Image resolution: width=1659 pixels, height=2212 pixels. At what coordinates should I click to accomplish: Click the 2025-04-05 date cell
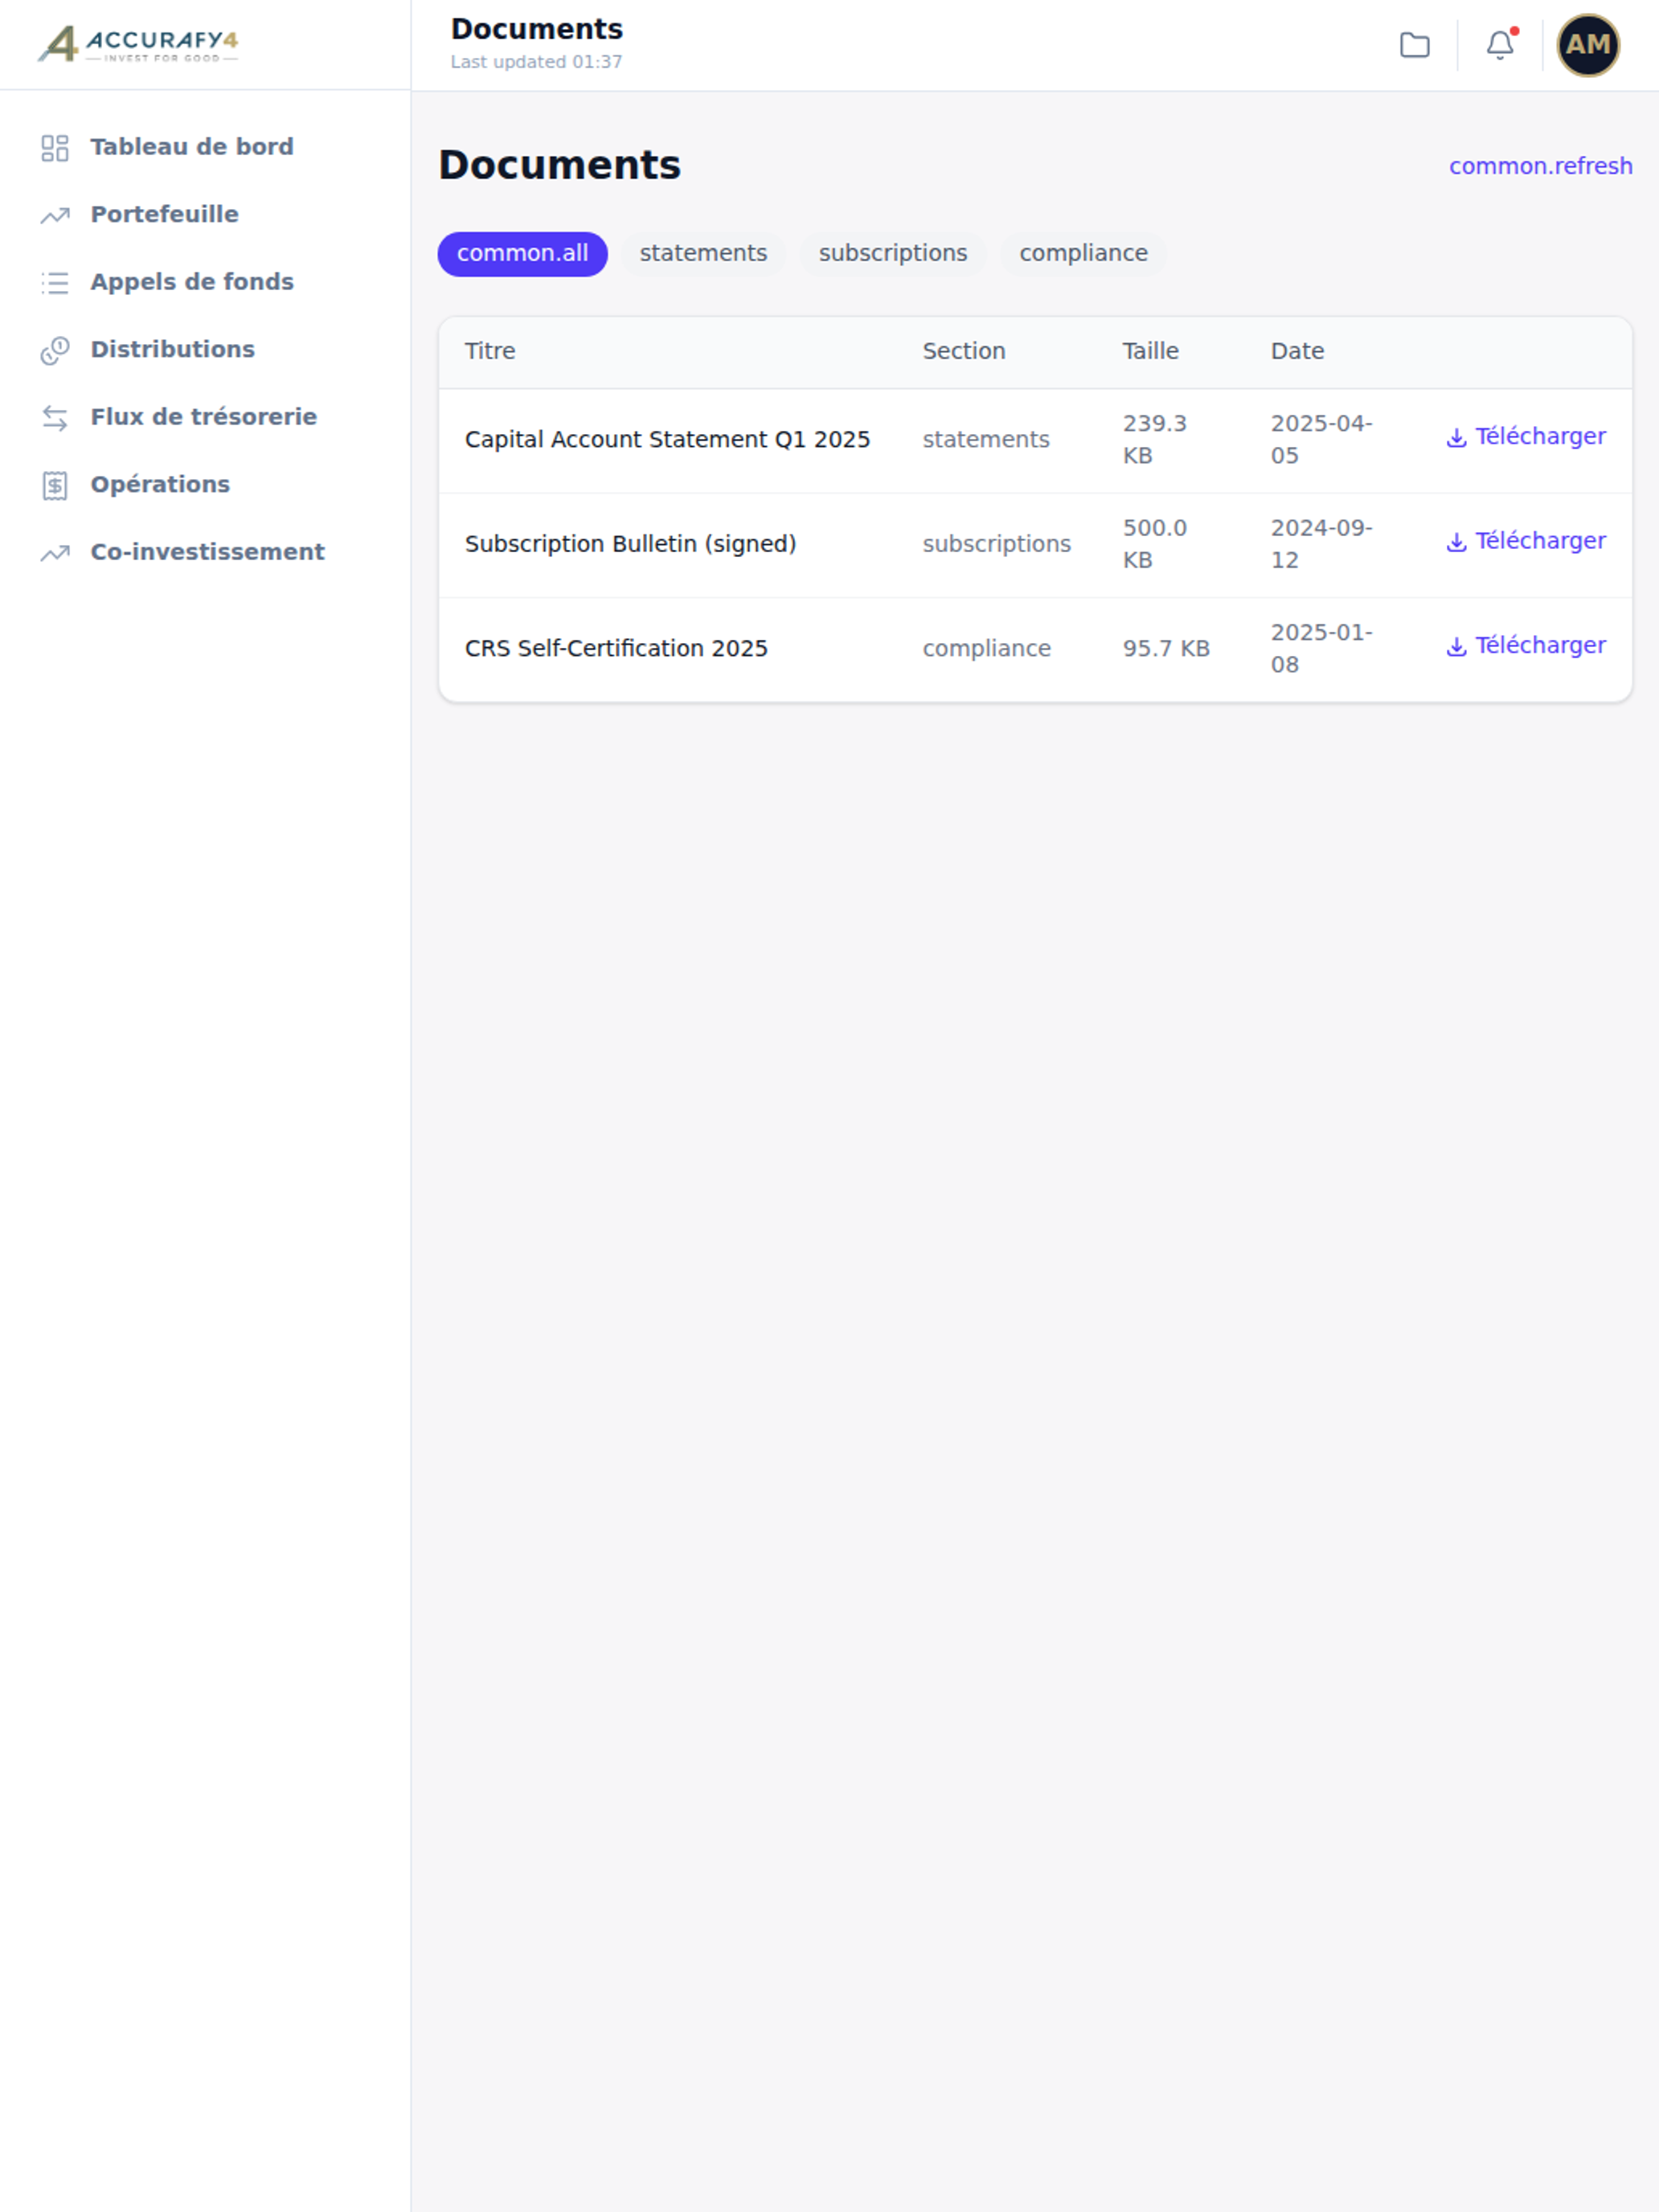coord(1321,440)
